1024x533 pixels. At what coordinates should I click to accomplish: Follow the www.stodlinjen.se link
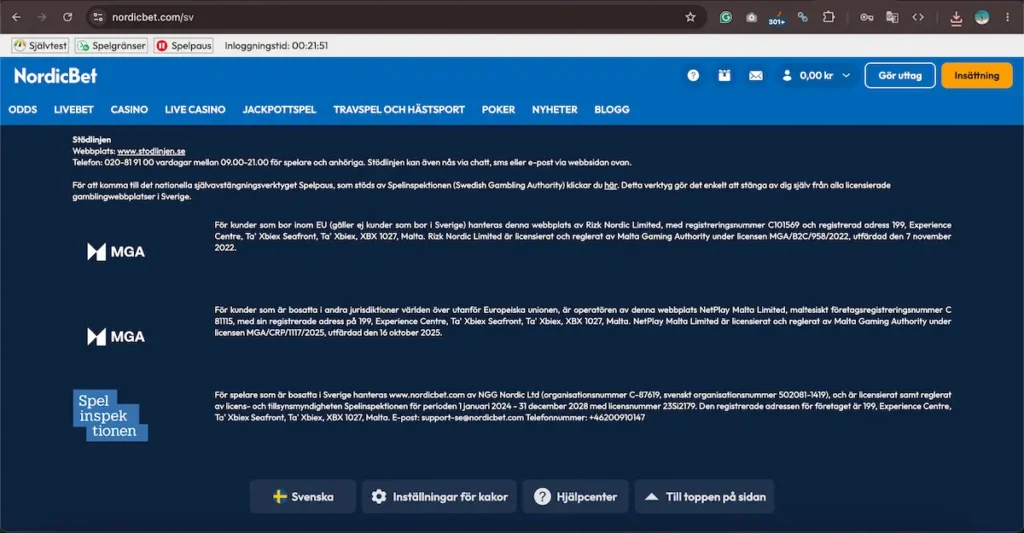(152, 152)
